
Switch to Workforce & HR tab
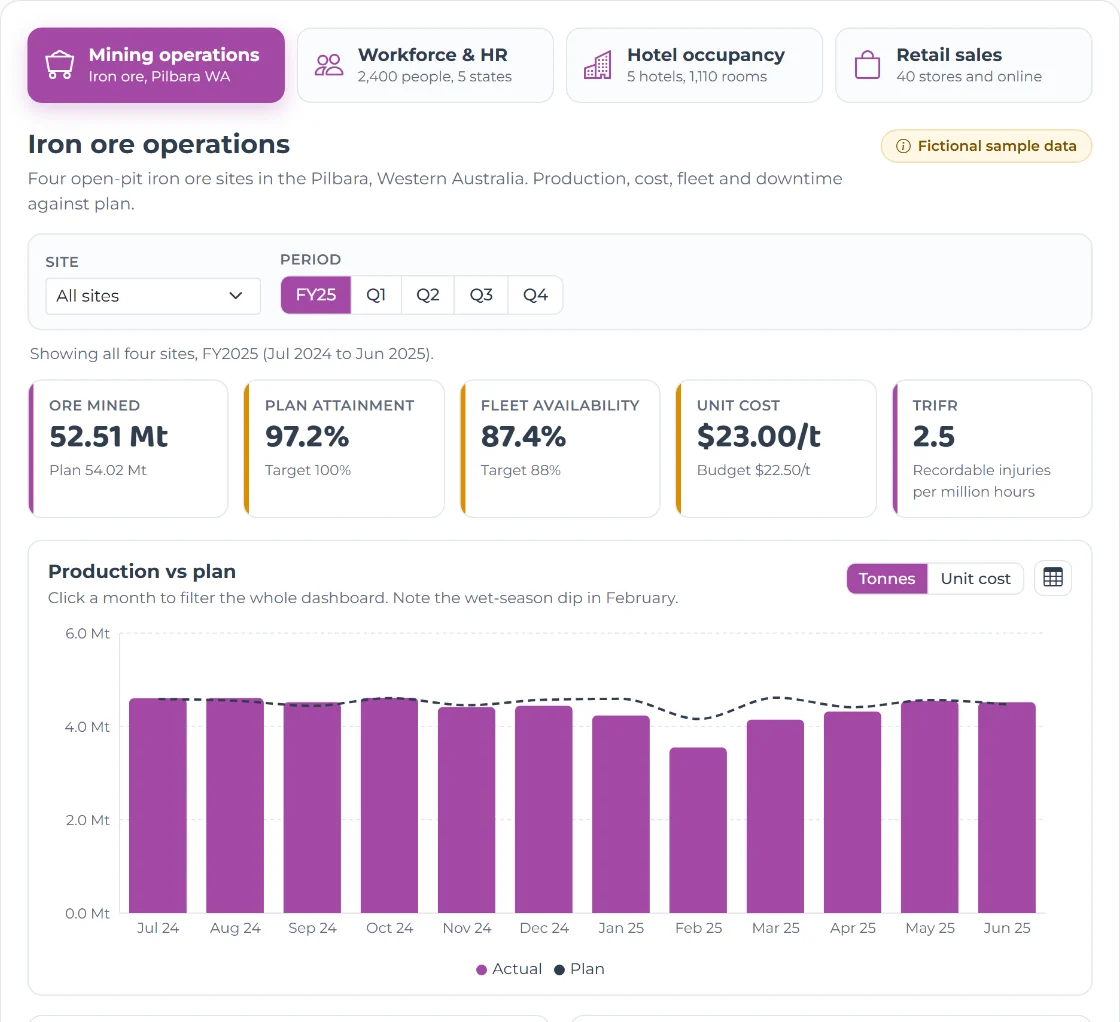point(425,65)
